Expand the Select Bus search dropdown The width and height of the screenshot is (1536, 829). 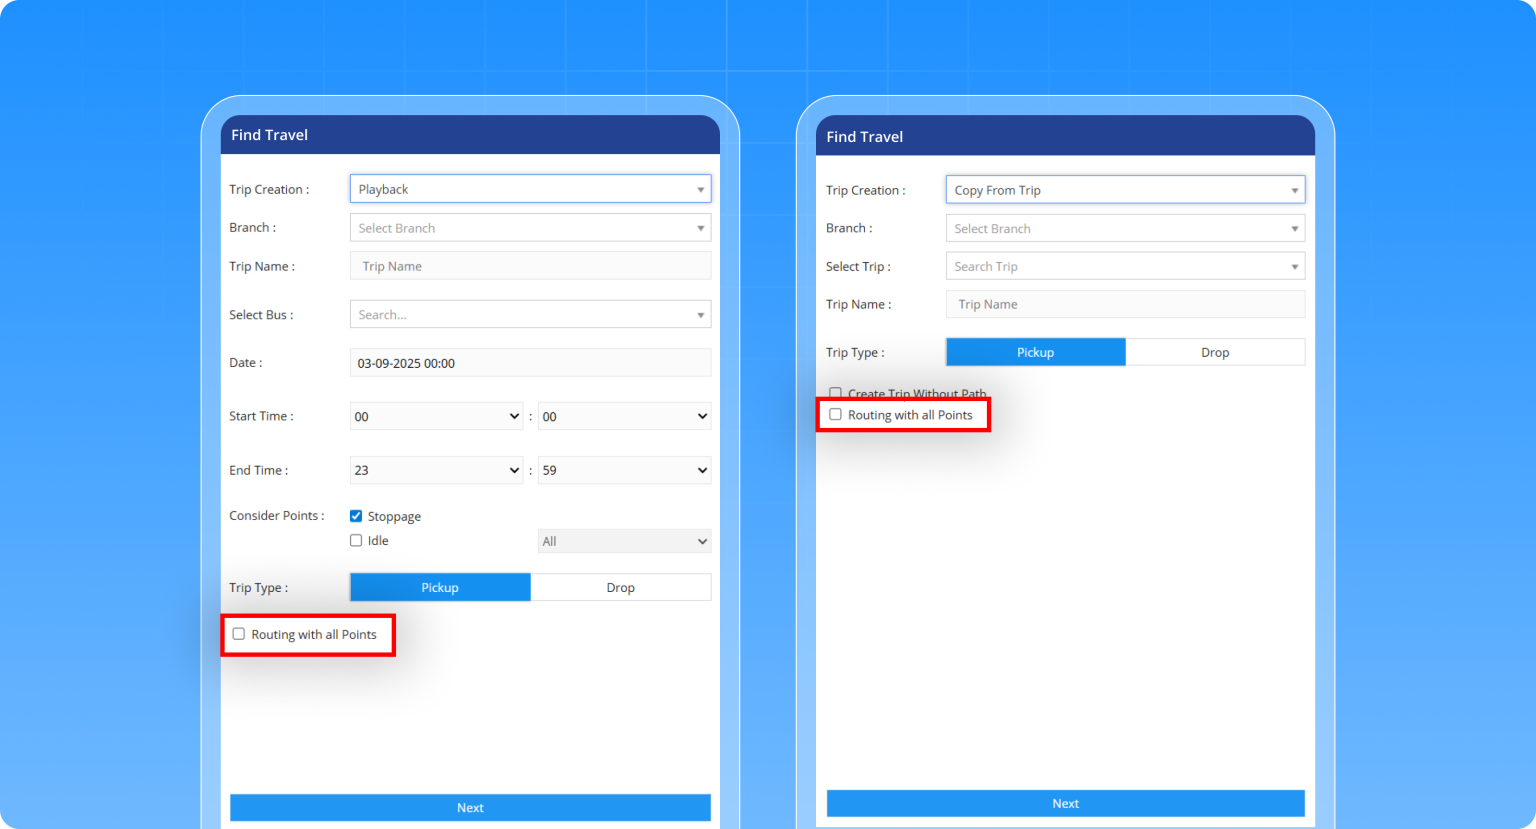click(x=530, y=315)
